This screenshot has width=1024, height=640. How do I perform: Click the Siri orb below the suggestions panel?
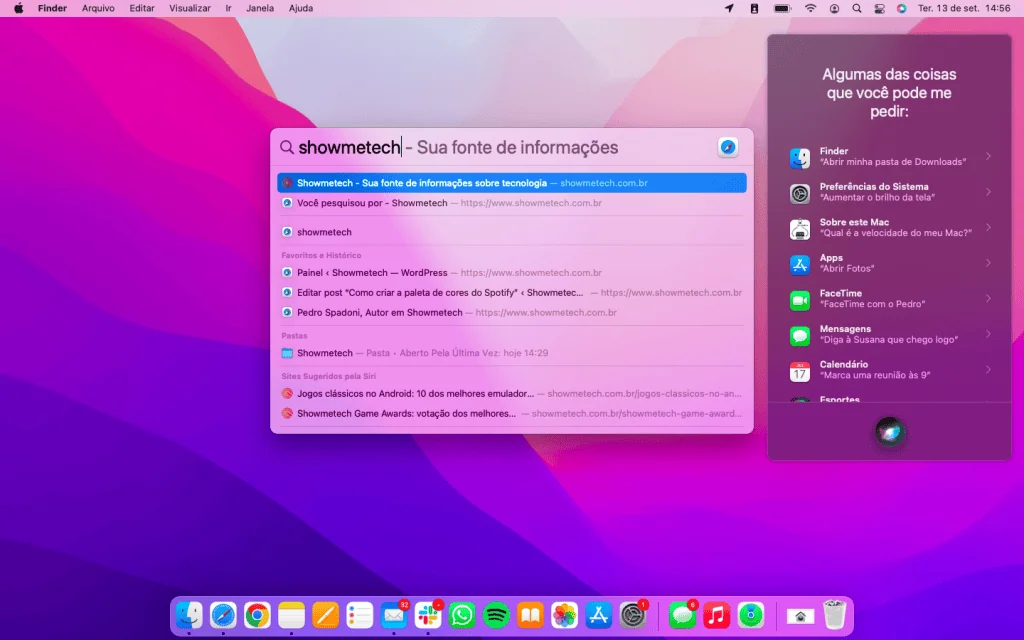(x=889, y=432)
